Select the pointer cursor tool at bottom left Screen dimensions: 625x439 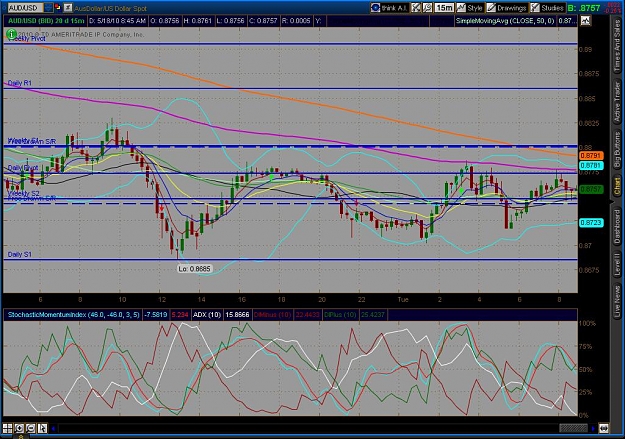click(42, 428)
